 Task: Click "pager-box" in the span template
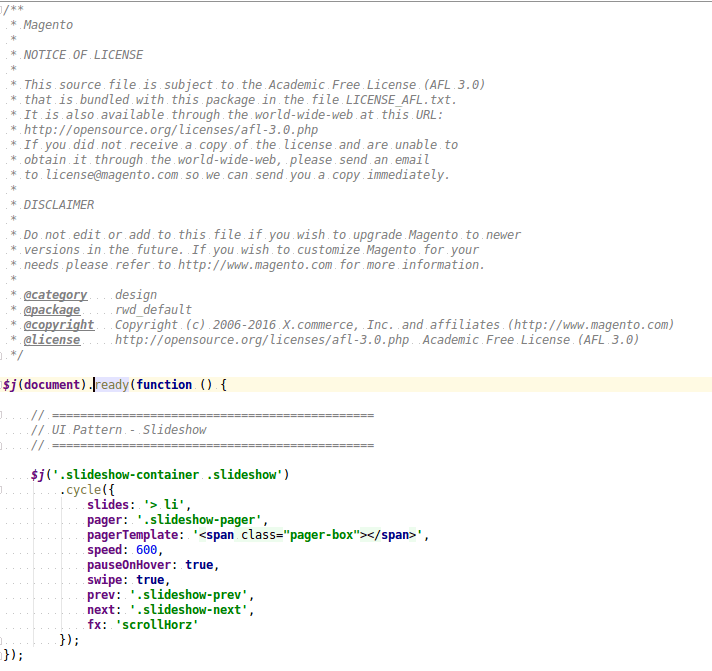321,535
